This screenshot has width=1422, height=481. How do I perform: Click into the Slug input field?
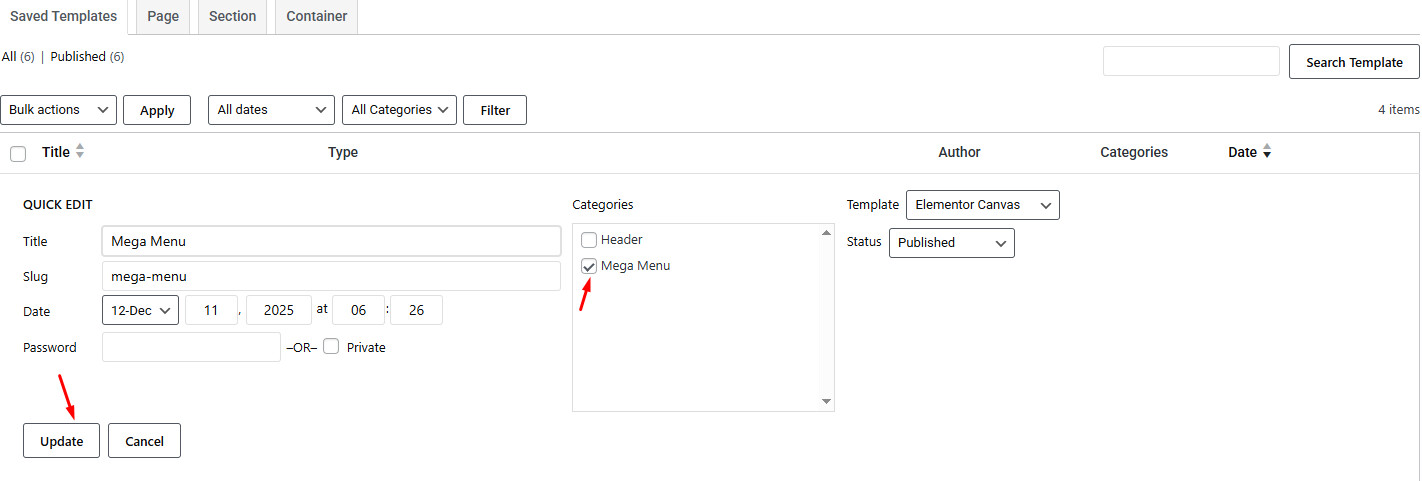(x=331, y=276)
